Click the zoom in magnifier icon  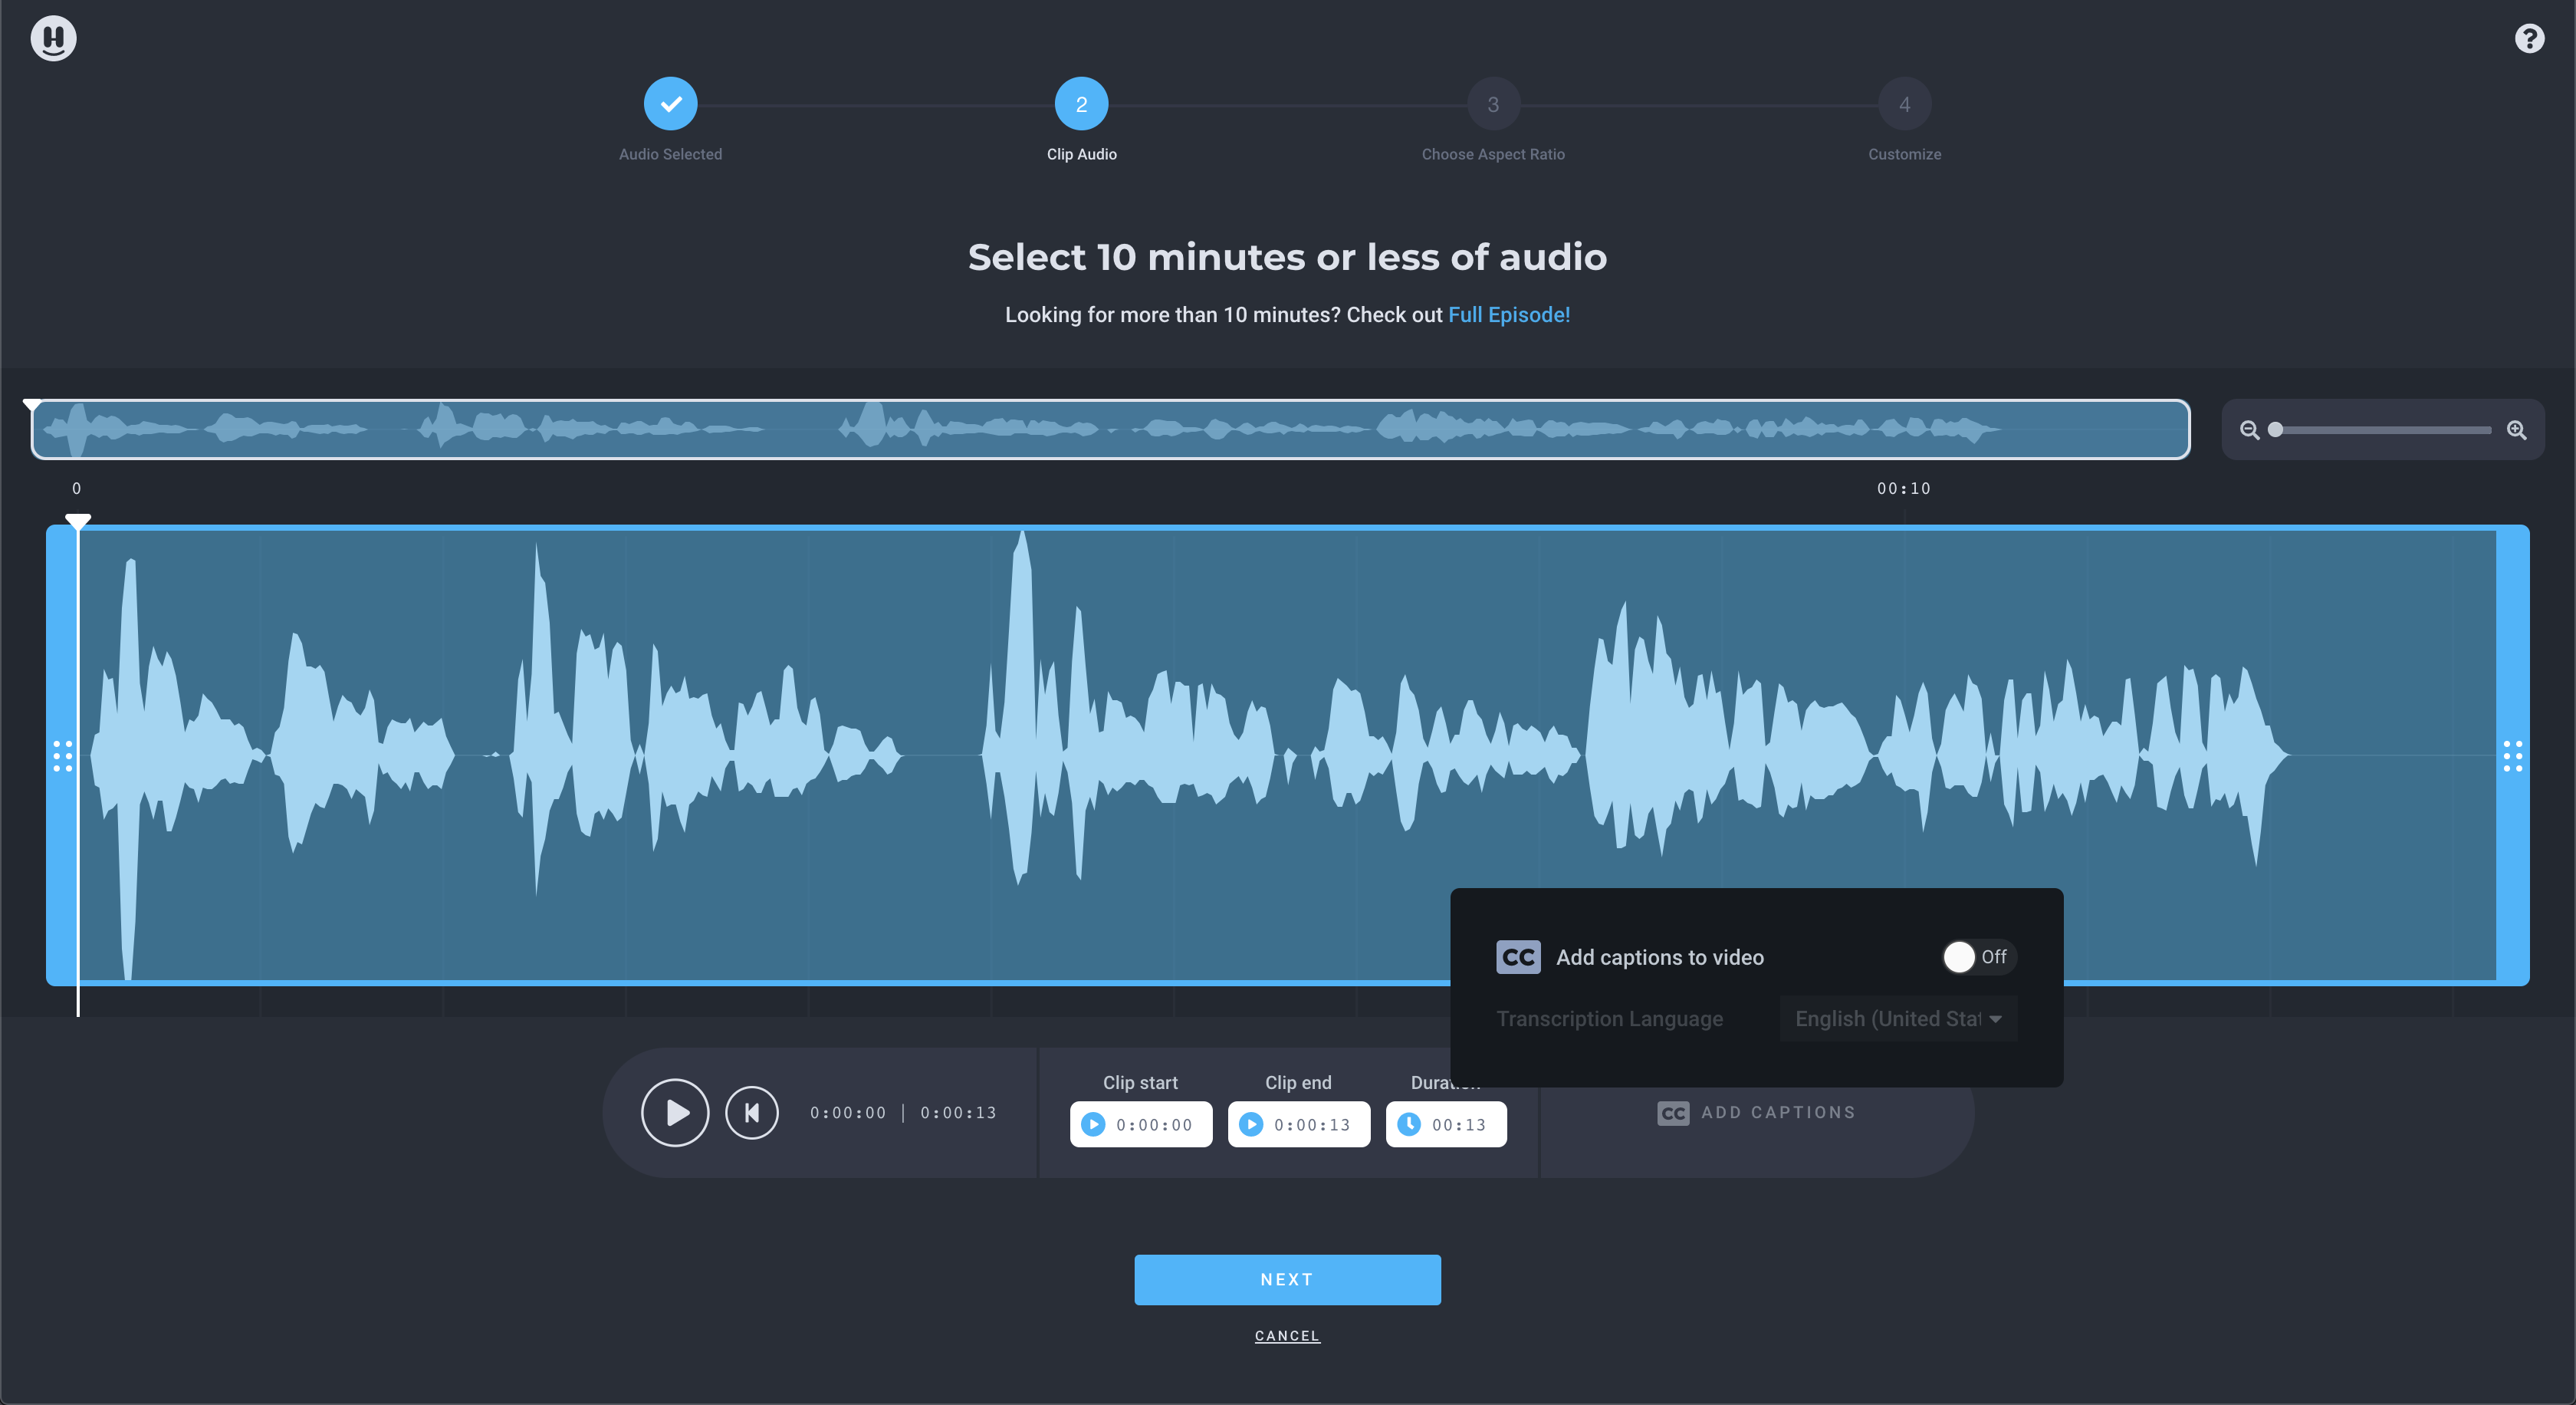coord(2518,430)
